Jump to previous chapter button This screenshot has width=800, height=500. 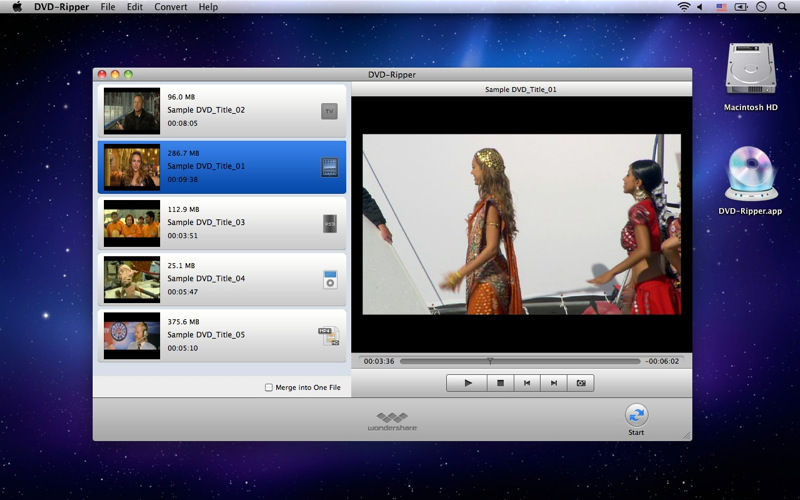(x=527, y=383)
